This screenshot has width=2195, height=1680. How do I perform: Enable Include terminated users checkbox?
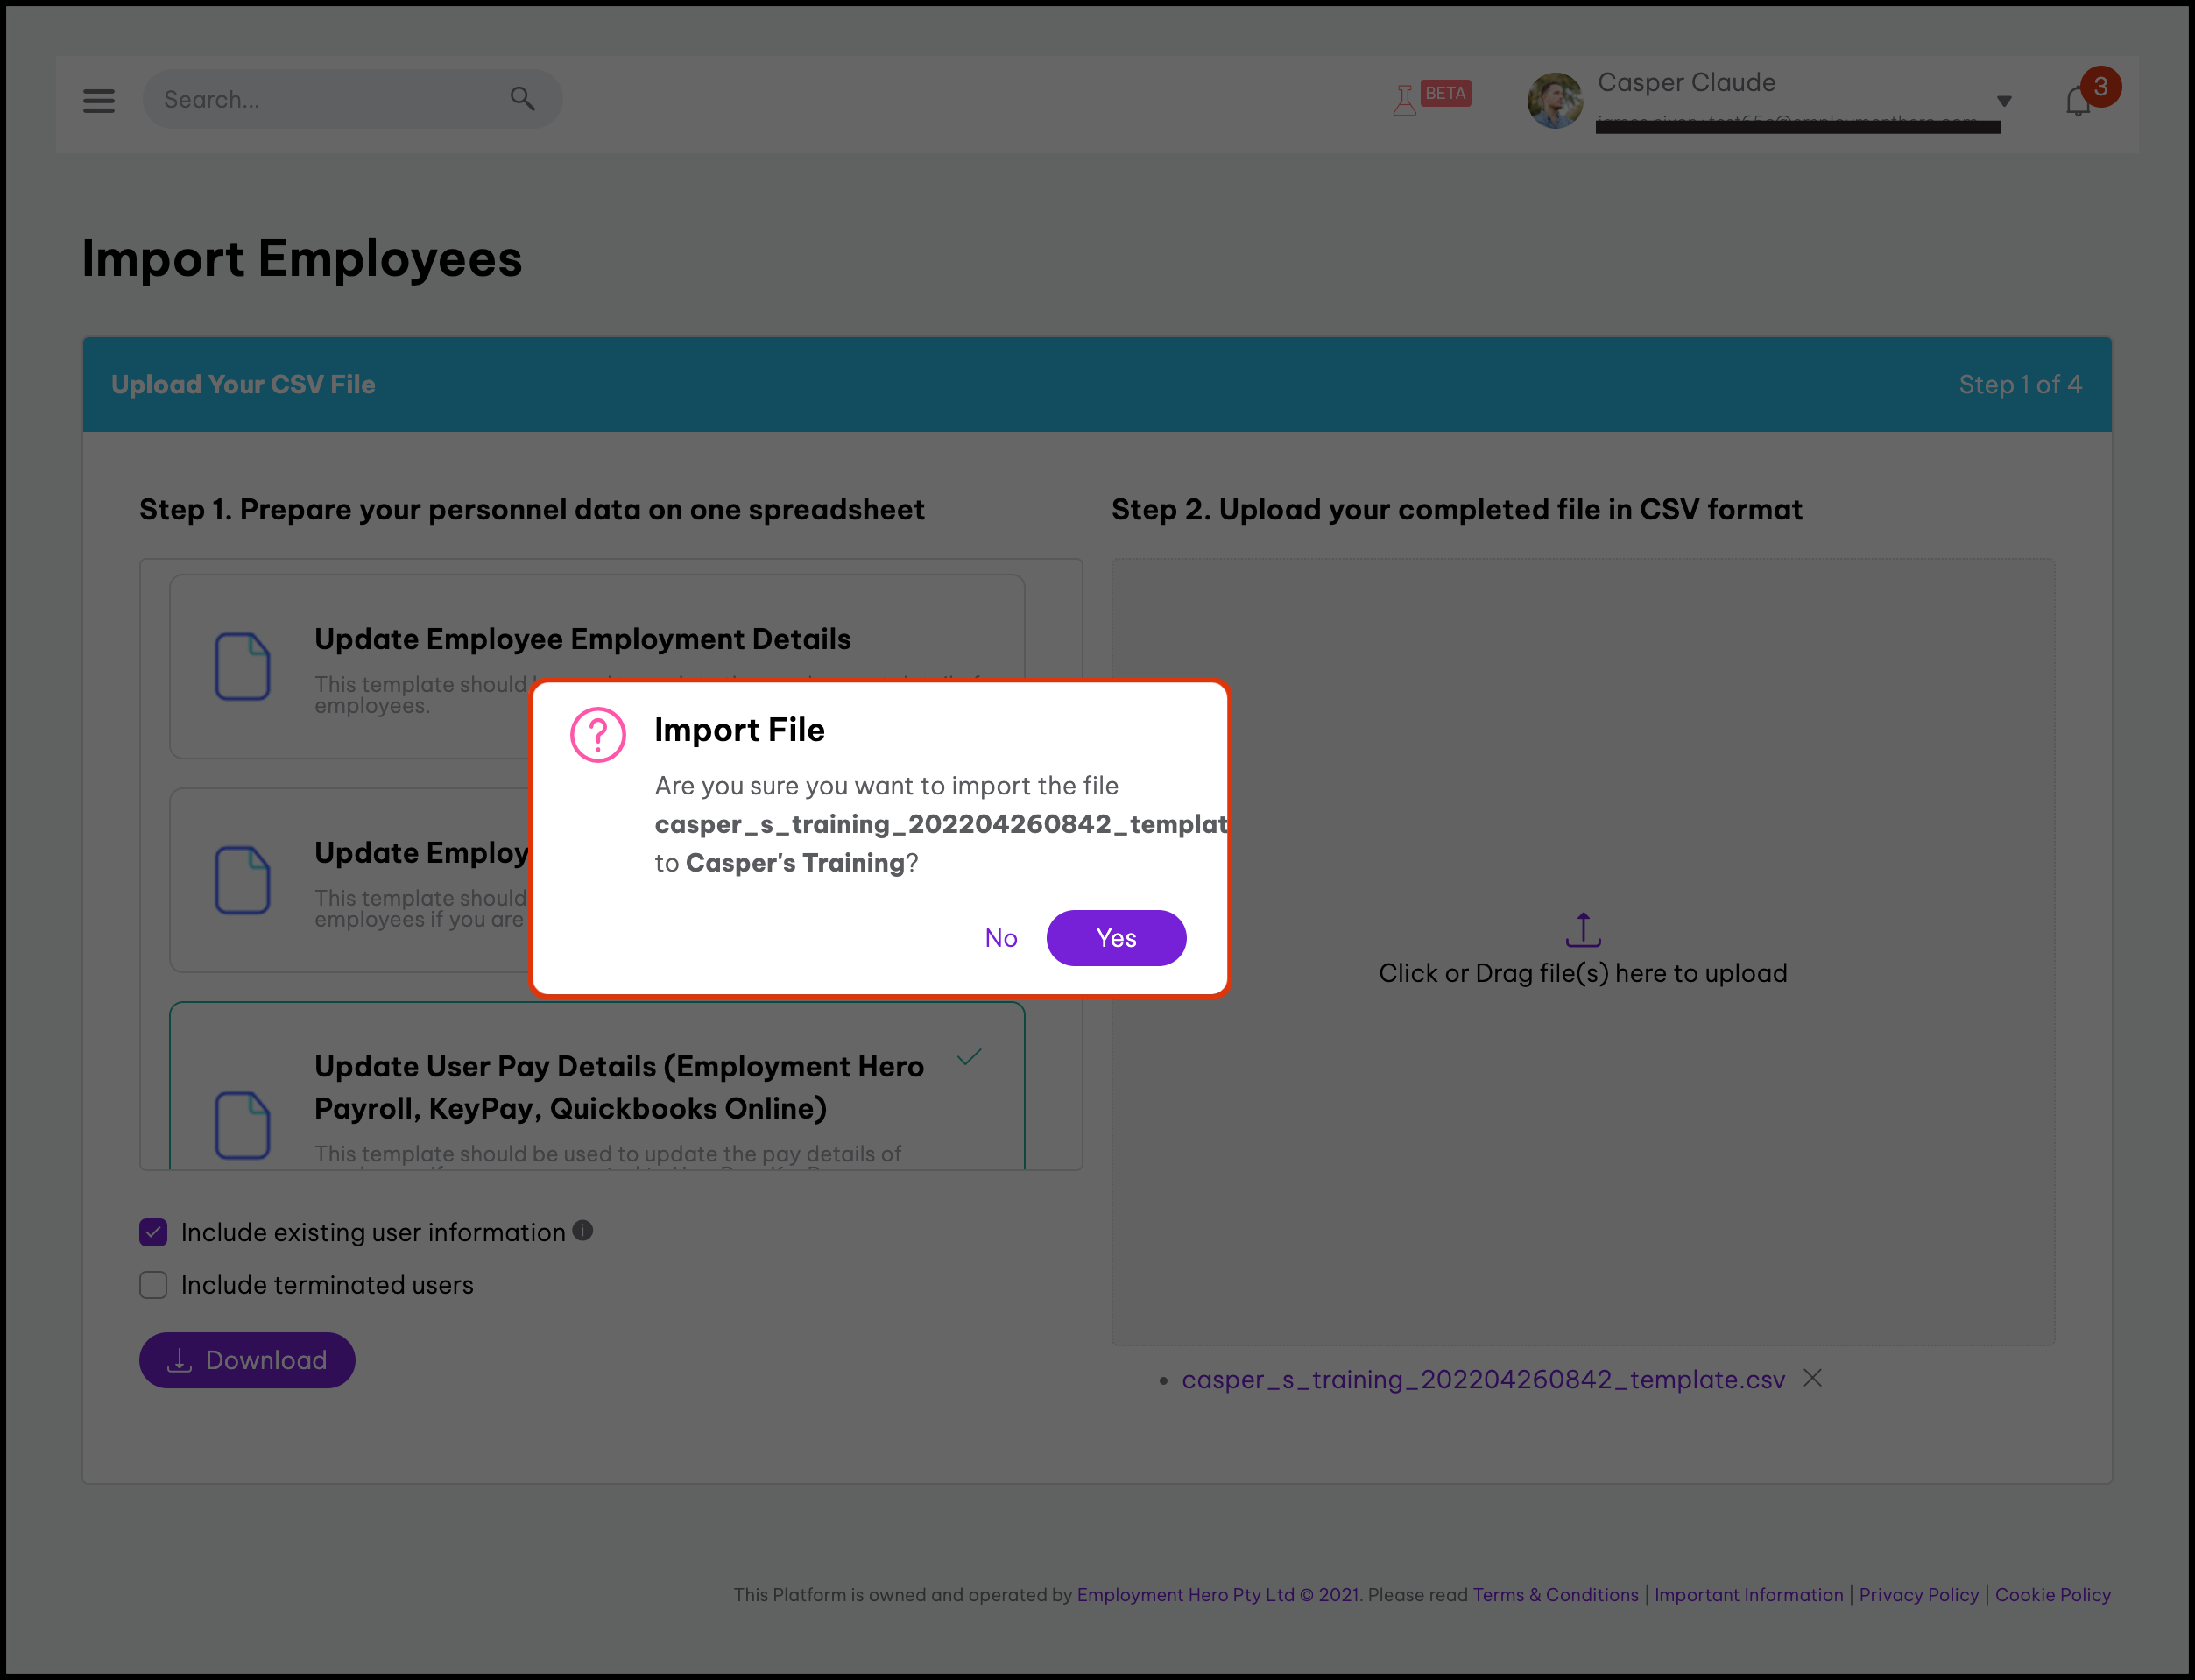(x=153, y=1285)
